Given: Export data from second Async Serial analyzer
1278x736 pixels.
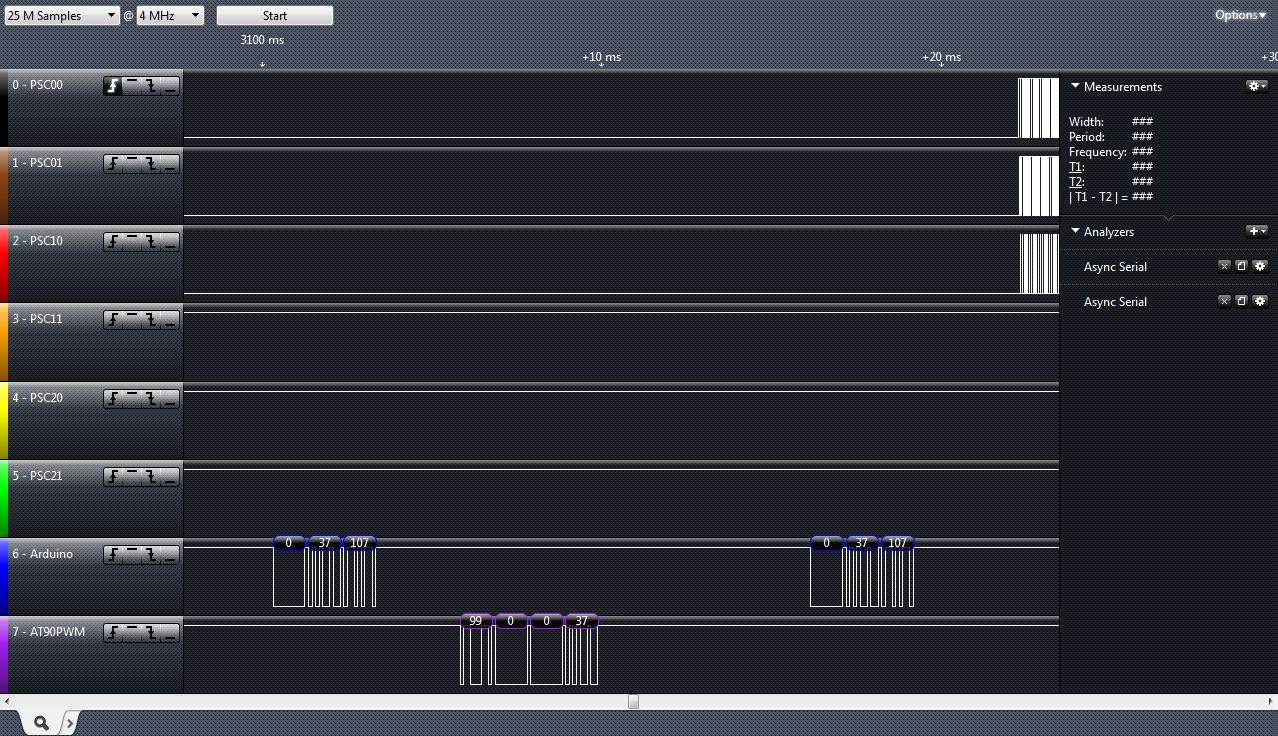Looking at the screenshot, I should [1241, 302].
